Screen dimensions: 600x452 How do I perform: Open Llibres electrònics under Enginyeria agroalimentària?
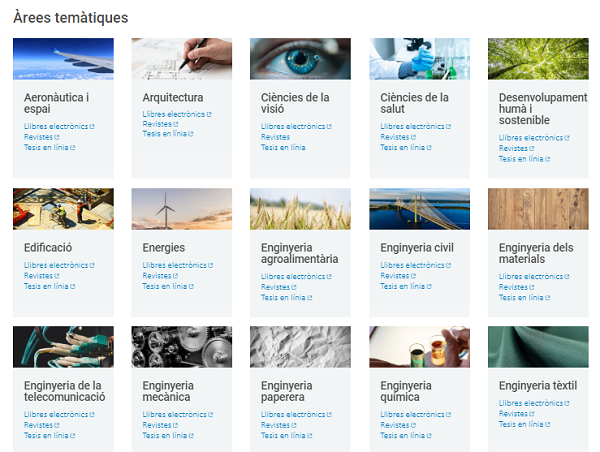pyautogui.click(x=296, y=276)
